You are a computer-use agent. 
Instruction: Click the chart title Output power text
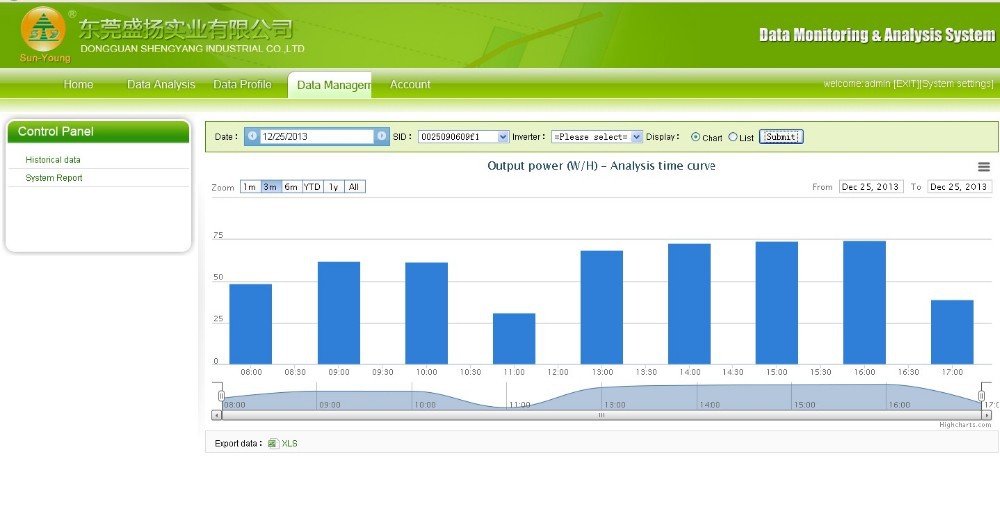pyautogui.click(x=601, y=166)
